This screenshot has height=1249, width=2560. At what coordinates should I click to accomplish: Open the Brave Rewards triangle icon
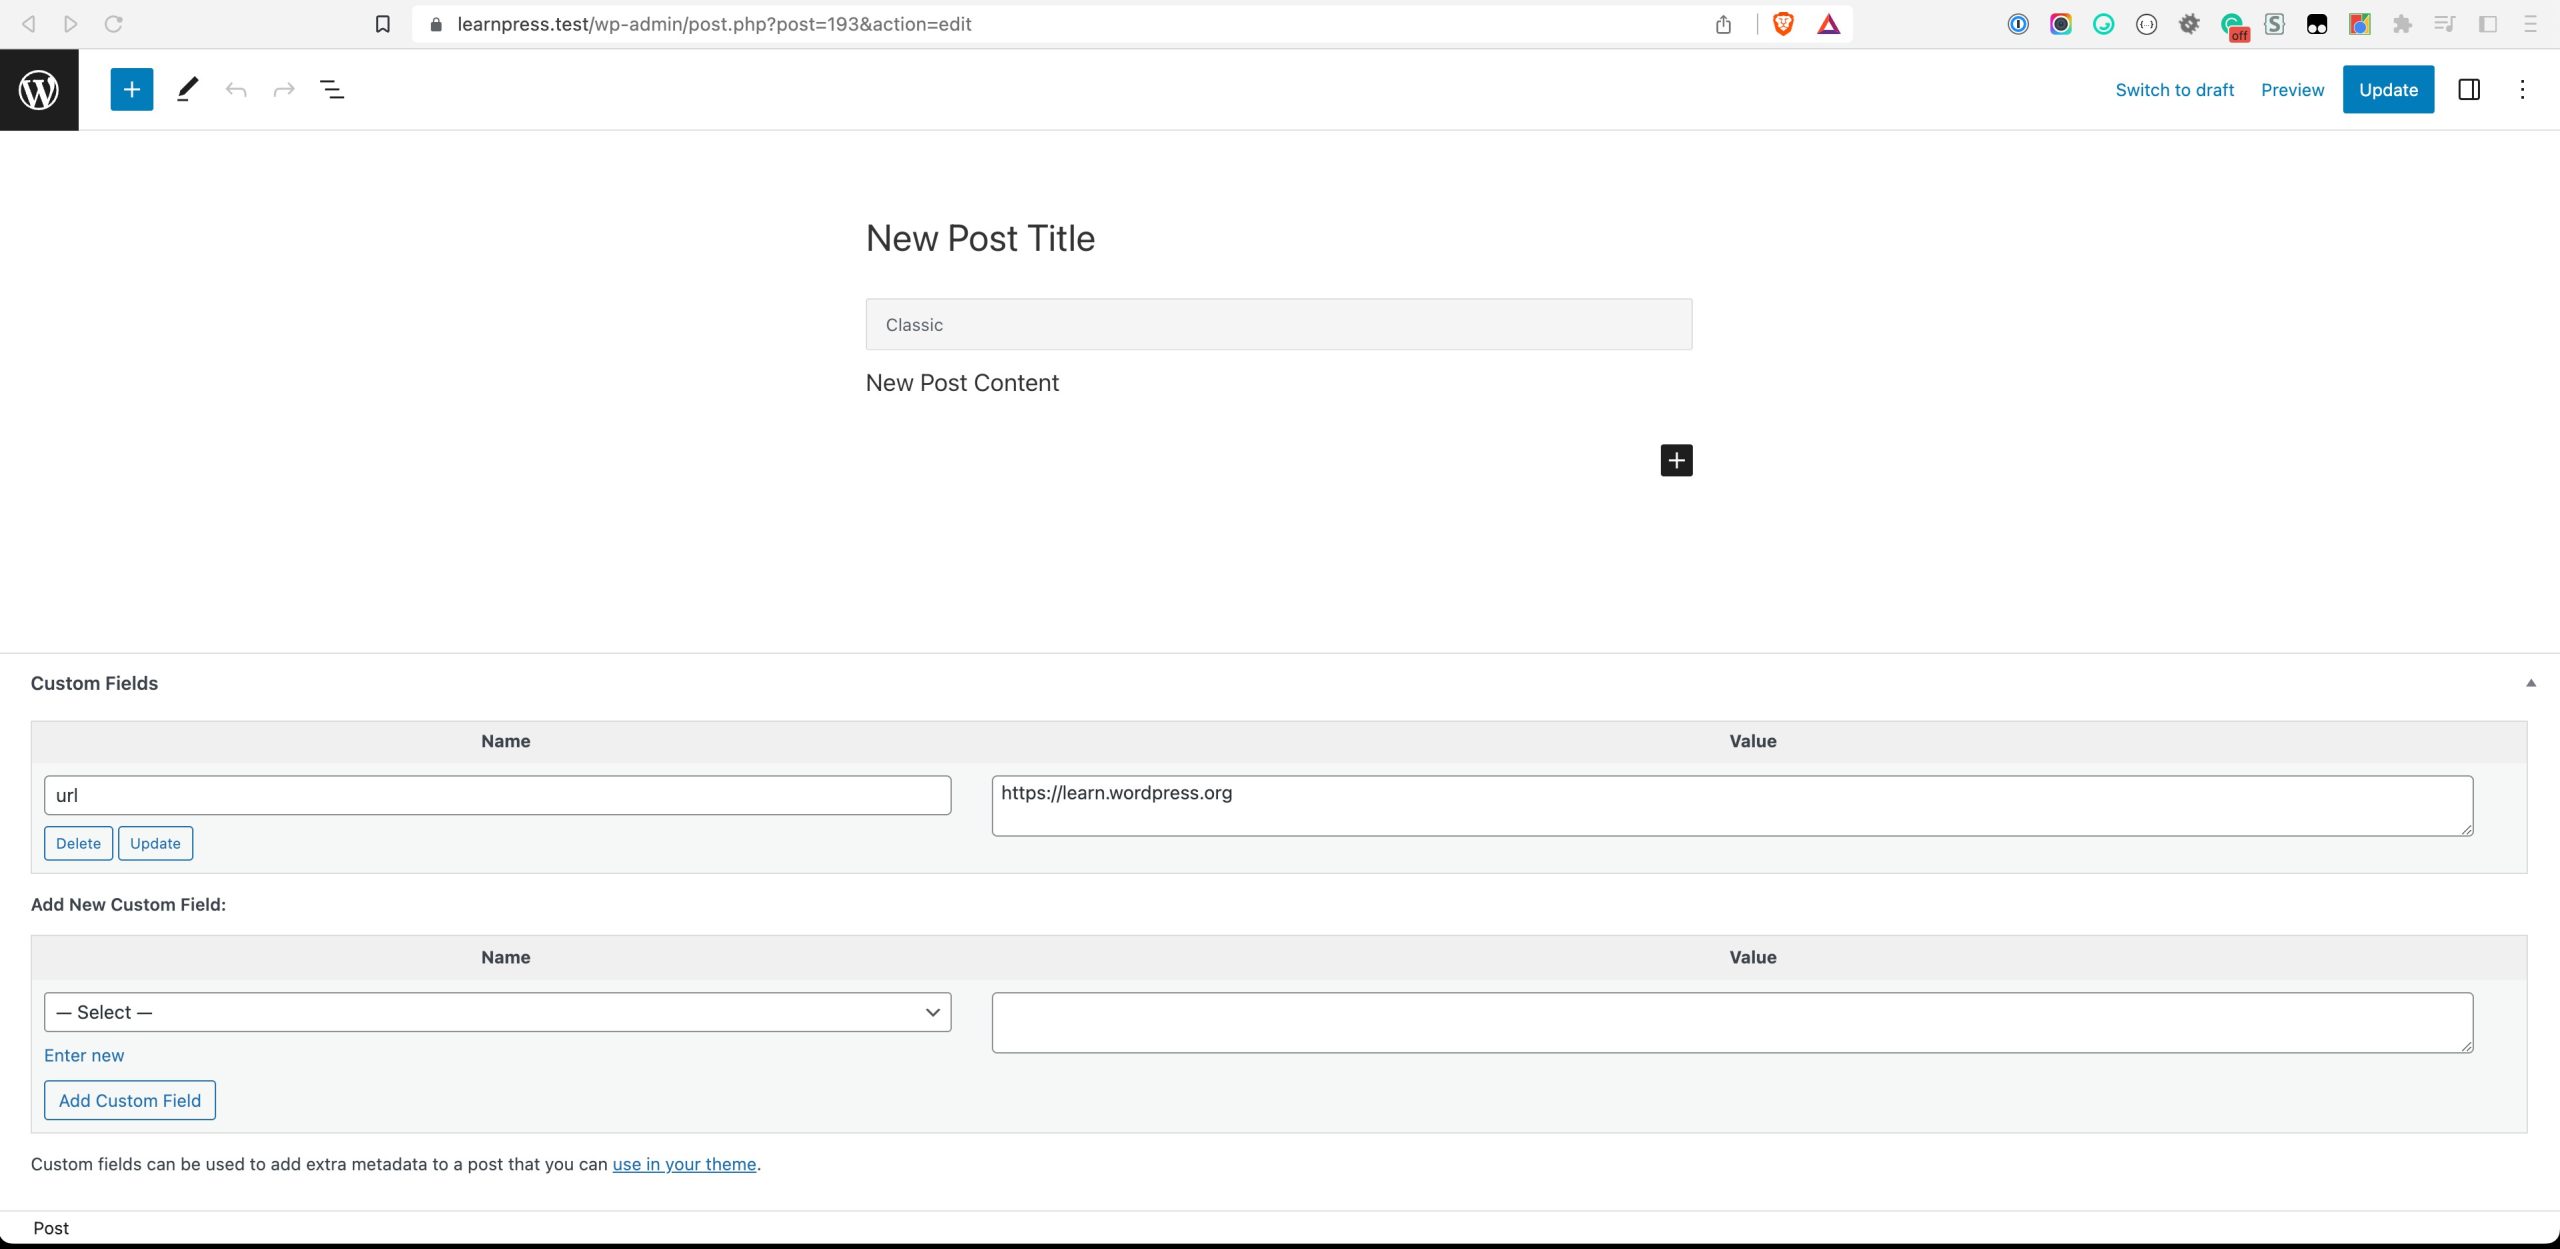coord(1827,23)
